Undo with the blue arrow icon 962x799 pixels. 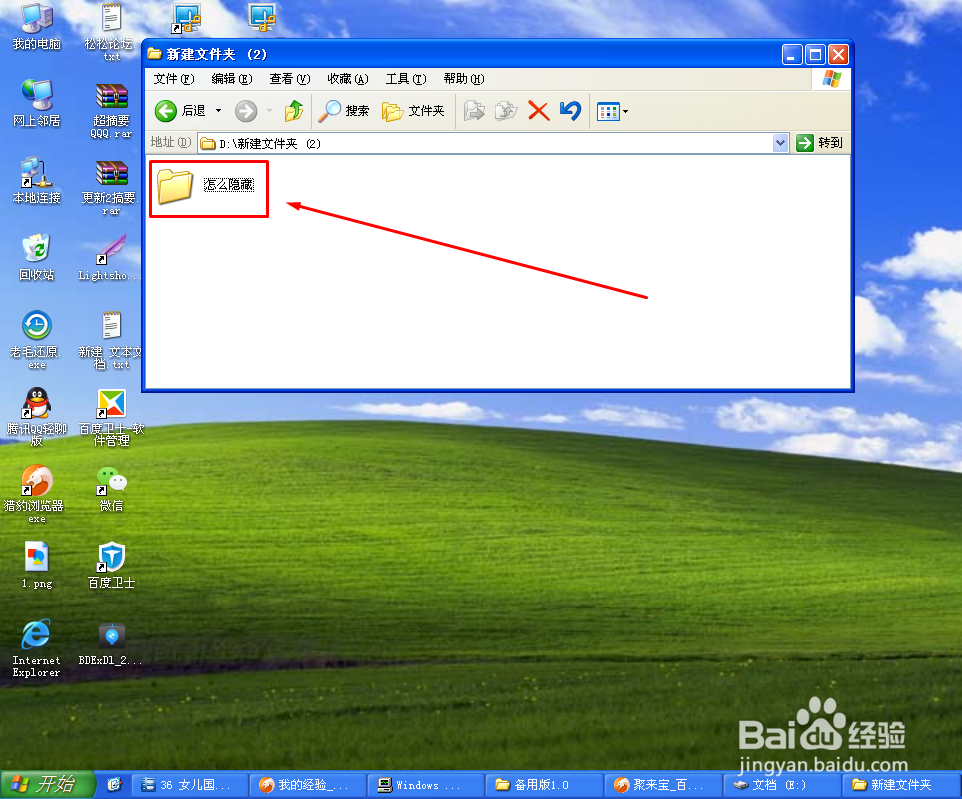coord(571,111)
